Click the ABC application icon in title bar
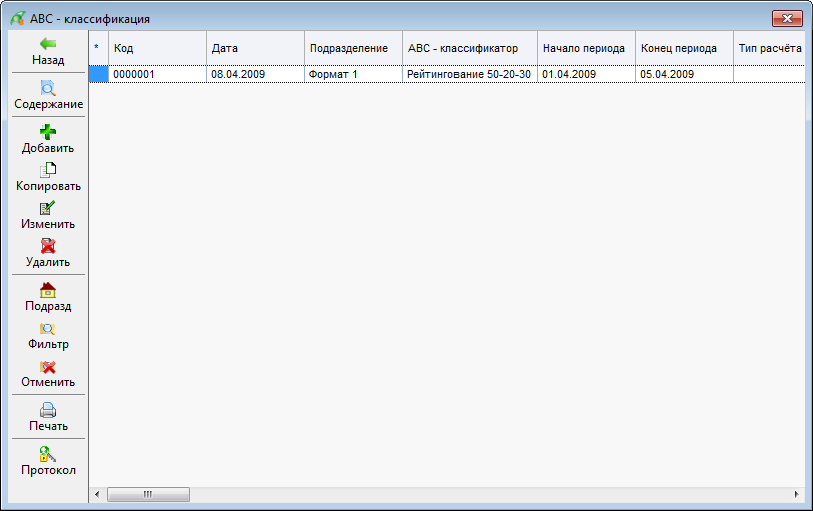 (x=18, y=19)
